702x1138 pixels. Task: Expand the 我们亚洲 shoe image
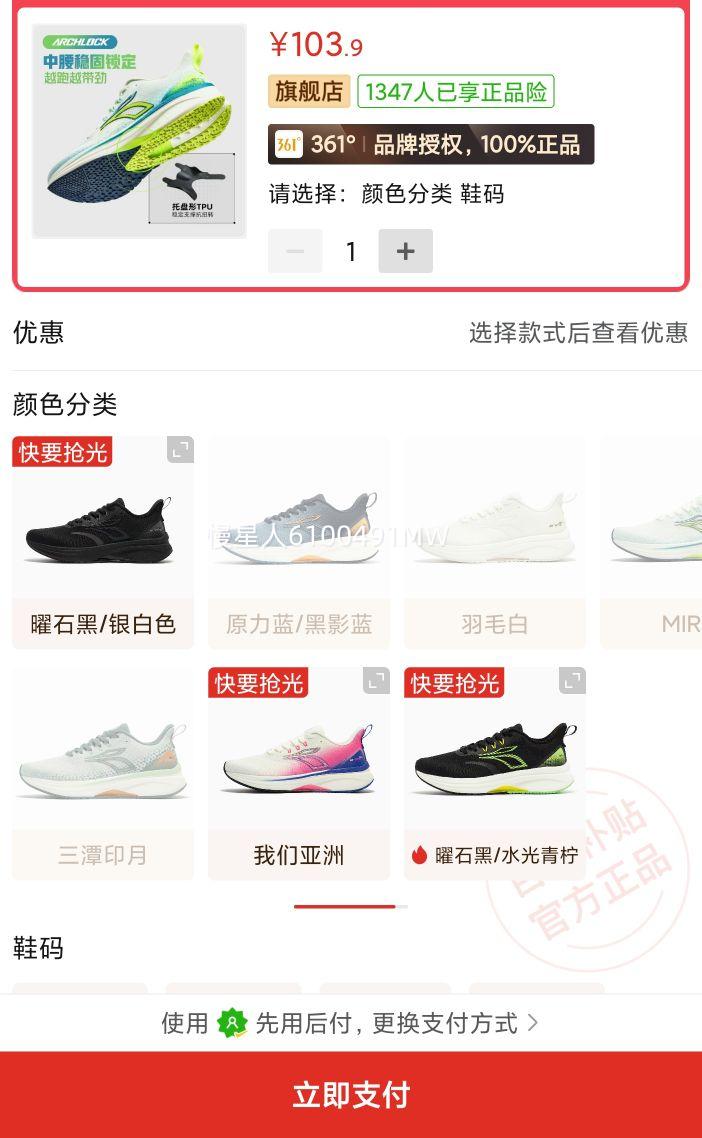[376, 681]
